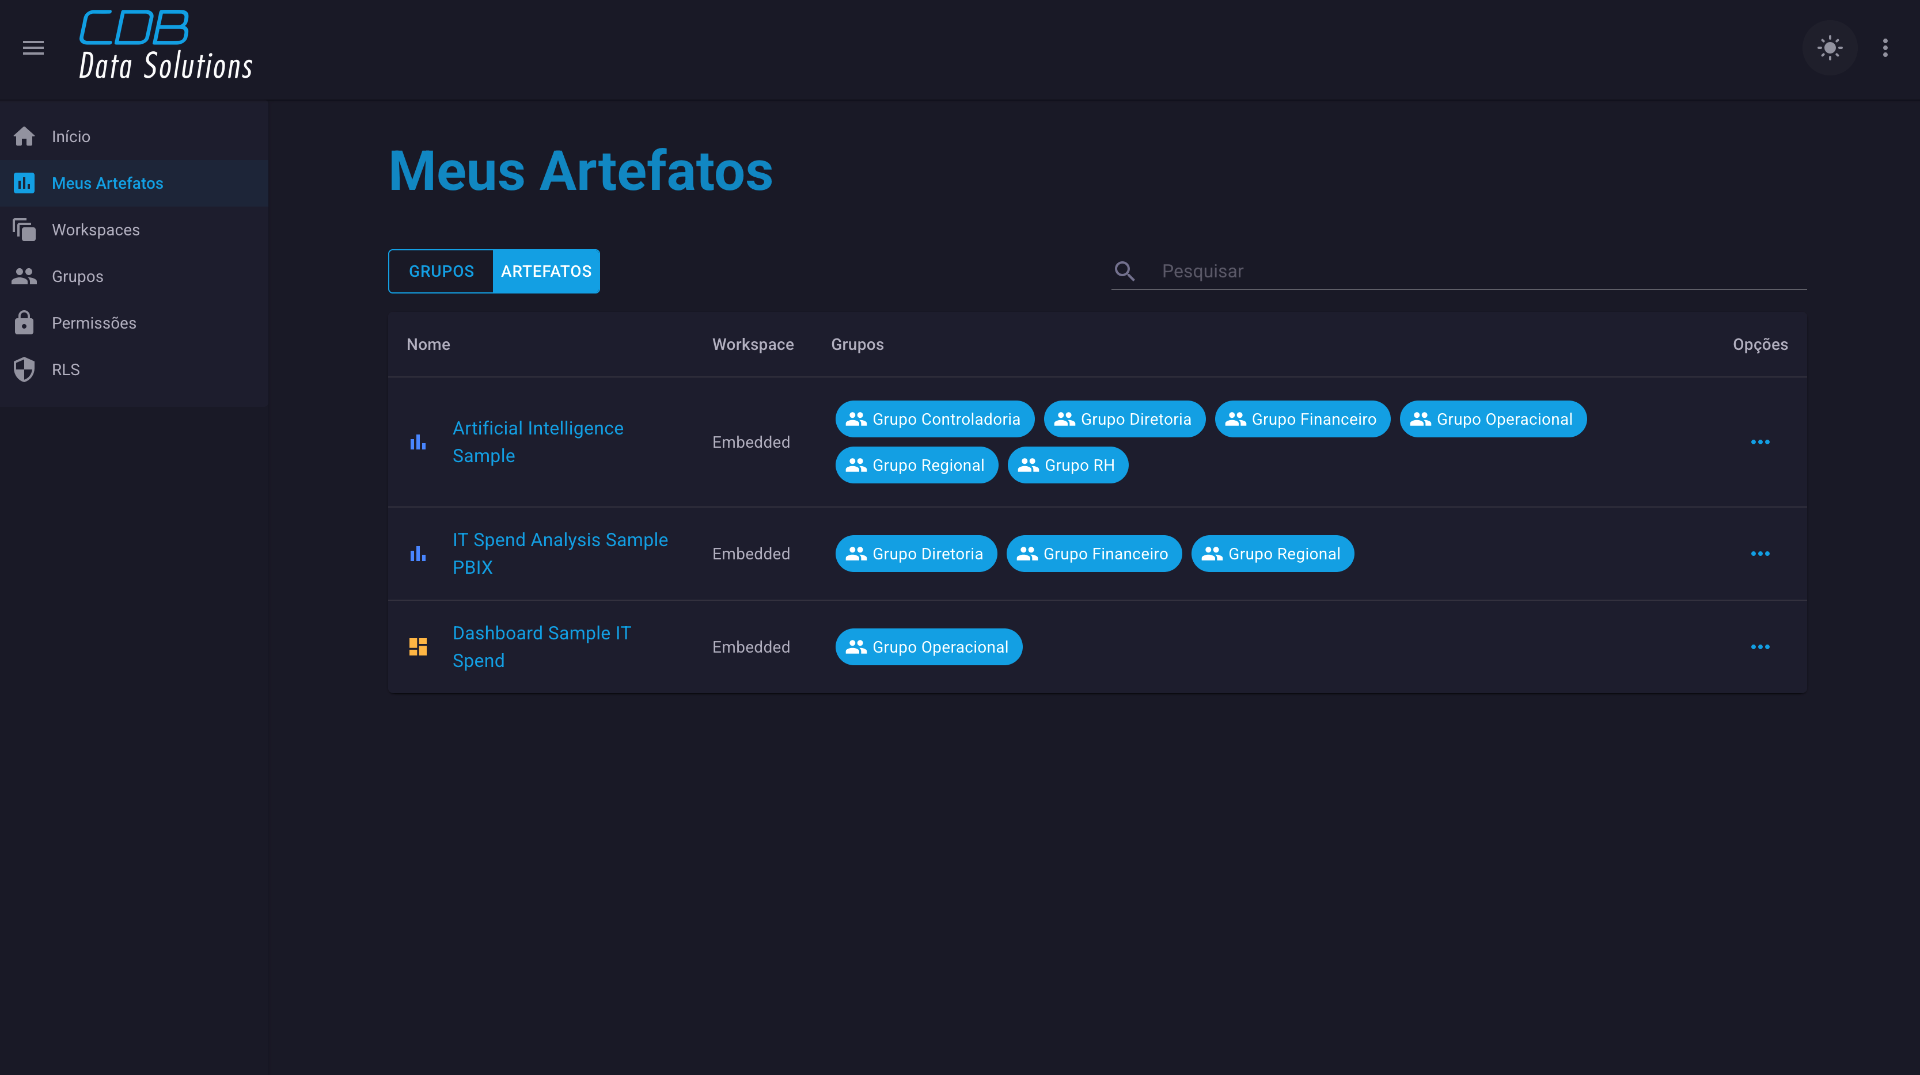Expand options for Dashboard Sample IT Spend
1920x1075 pixels.
click(x=1760, y=647)
